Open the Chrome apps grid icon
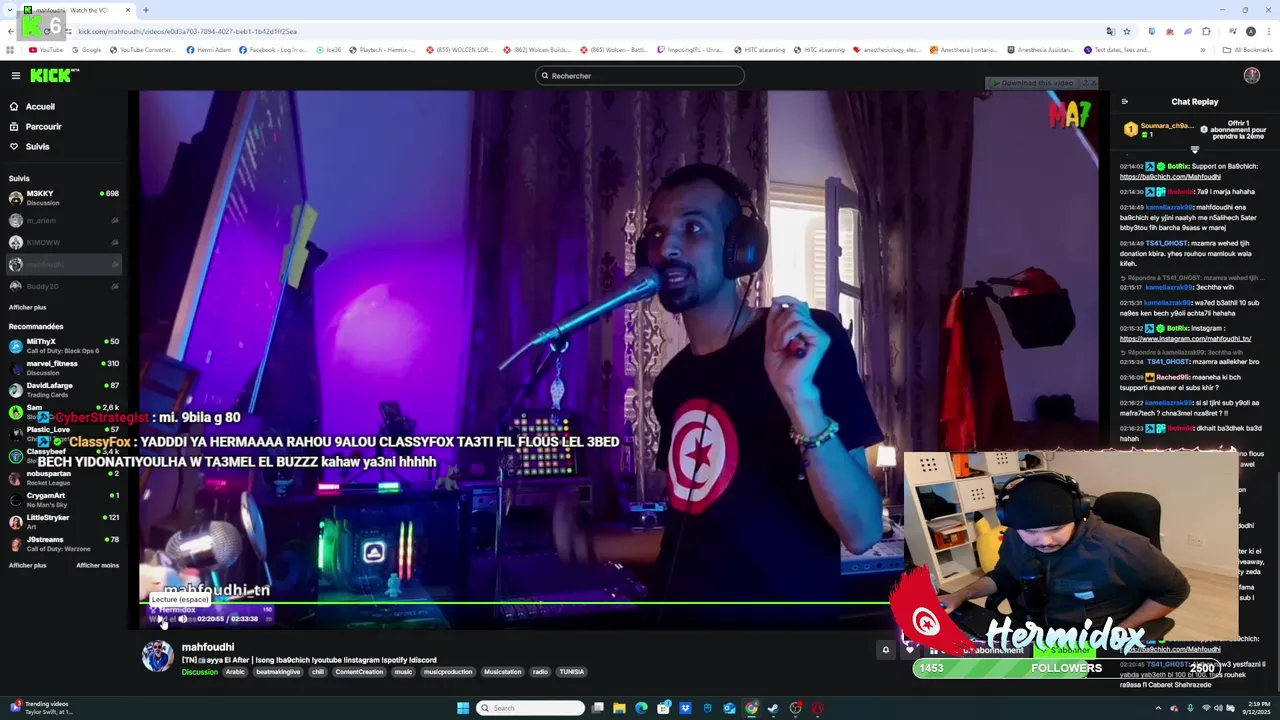 [10, 50]
